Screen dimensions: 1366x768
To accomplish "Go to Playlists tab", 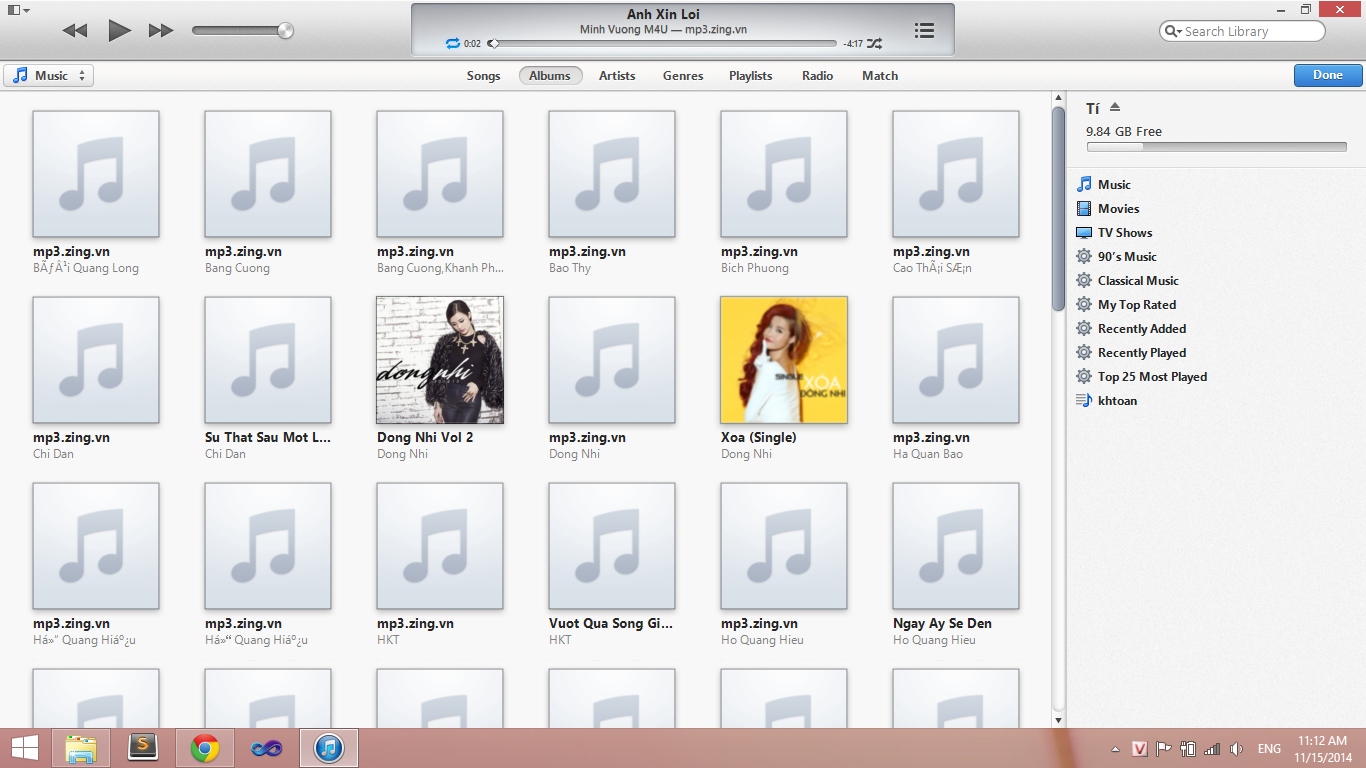I will tap(750, 76).
